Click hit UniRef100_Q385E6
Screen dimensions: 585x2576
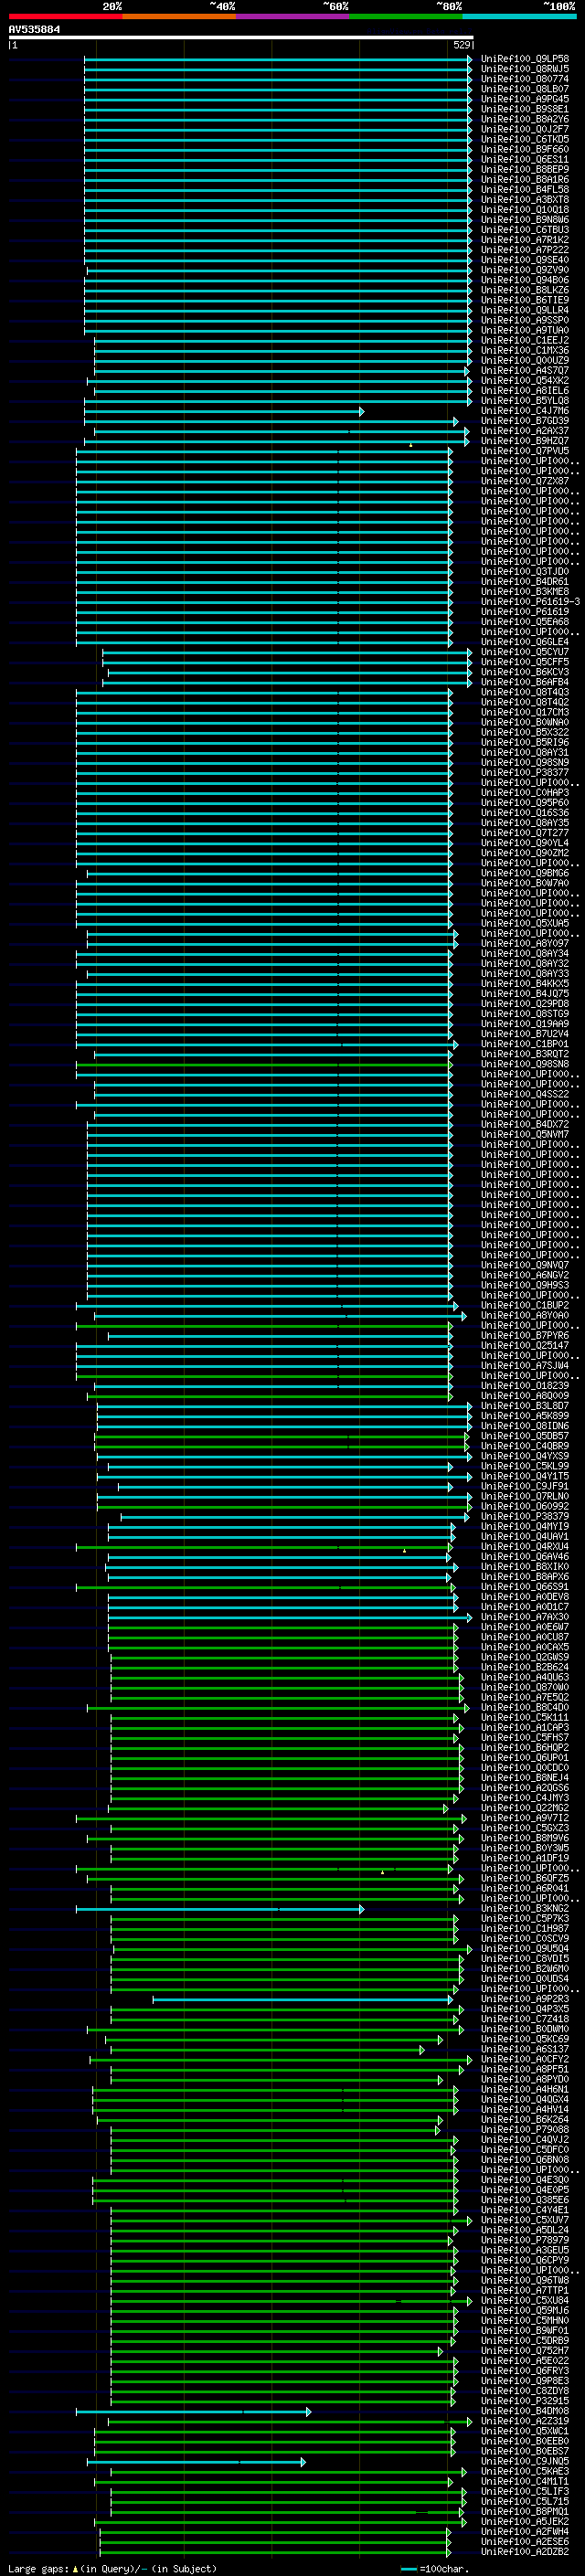525,2200
